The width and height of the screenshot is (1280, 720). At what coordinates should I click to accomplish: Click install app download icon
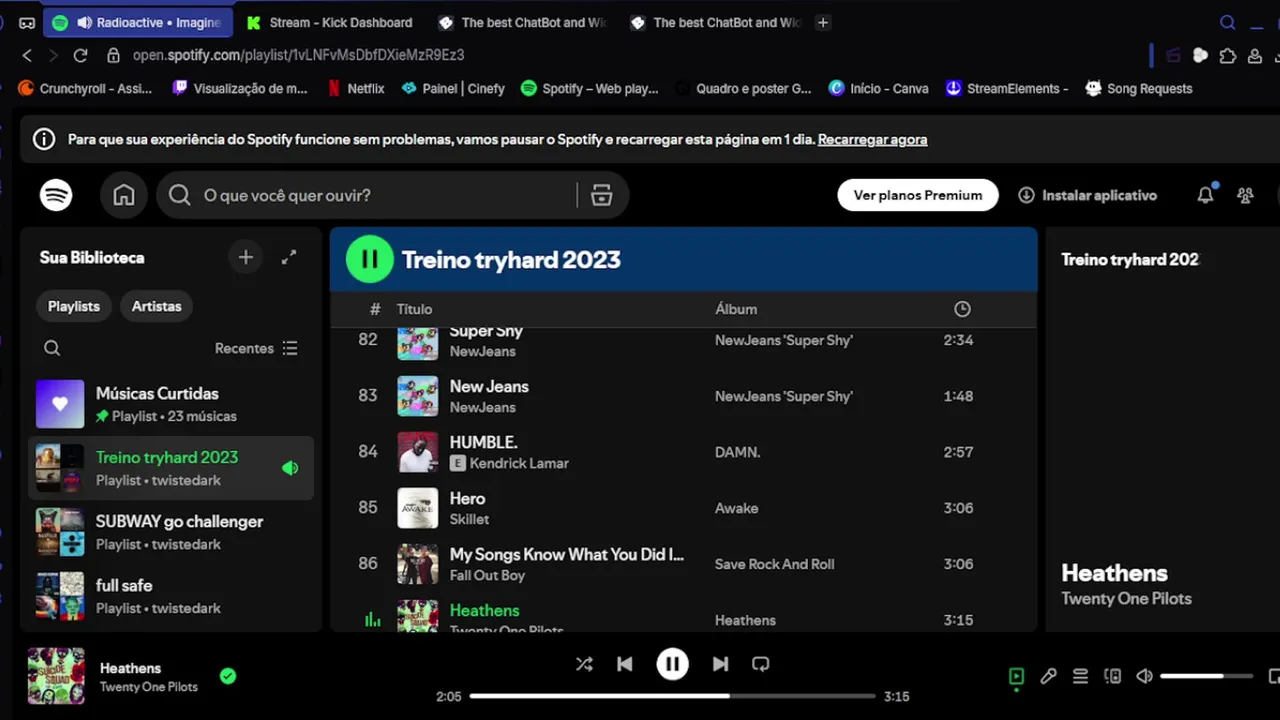click(1026, 195)
